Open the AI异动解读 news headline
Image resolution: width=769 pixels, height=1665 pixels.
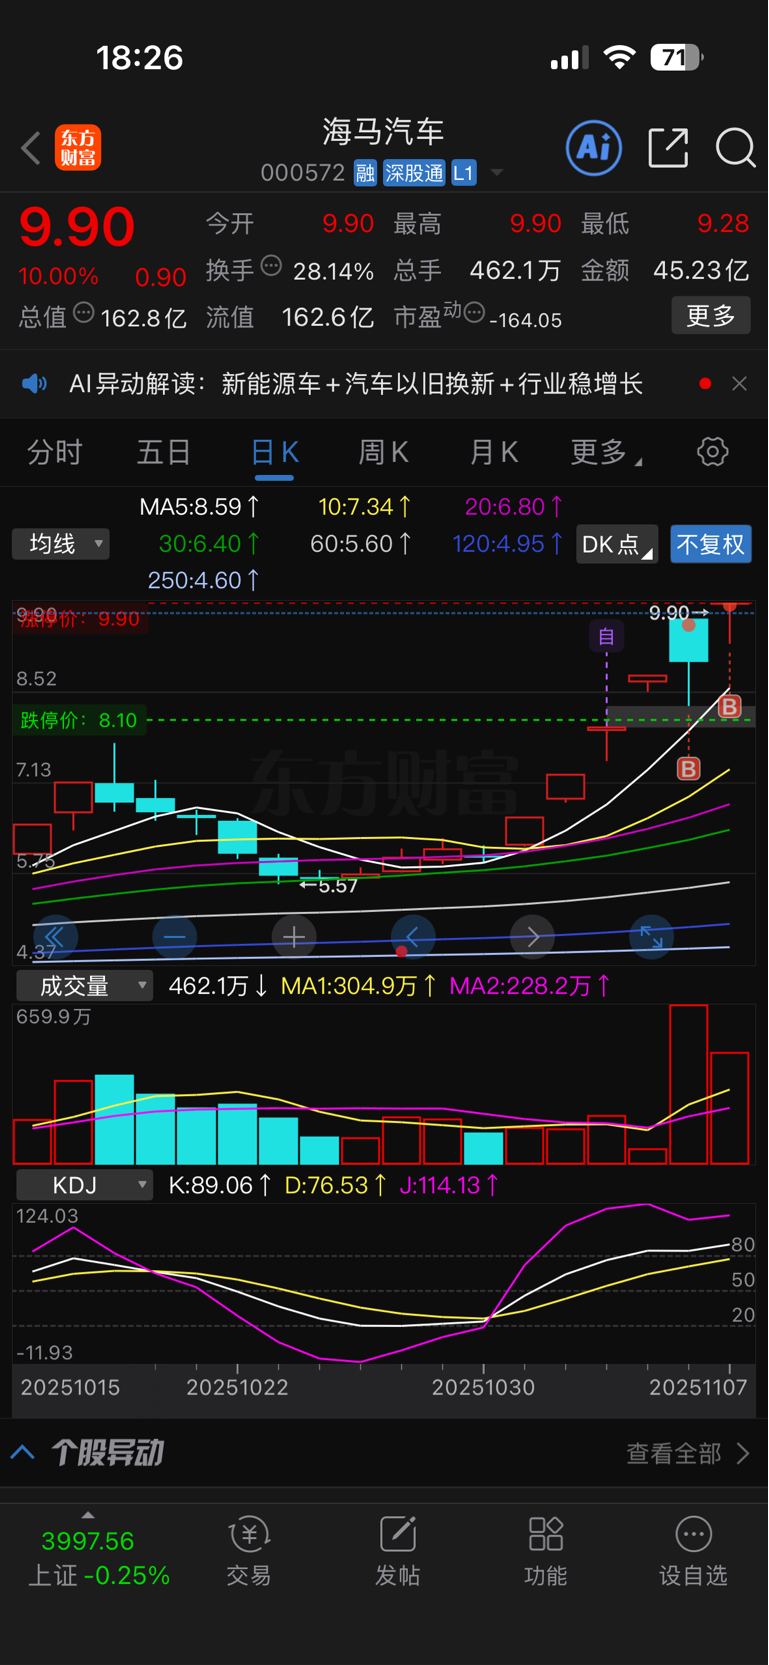pos(356,384)
